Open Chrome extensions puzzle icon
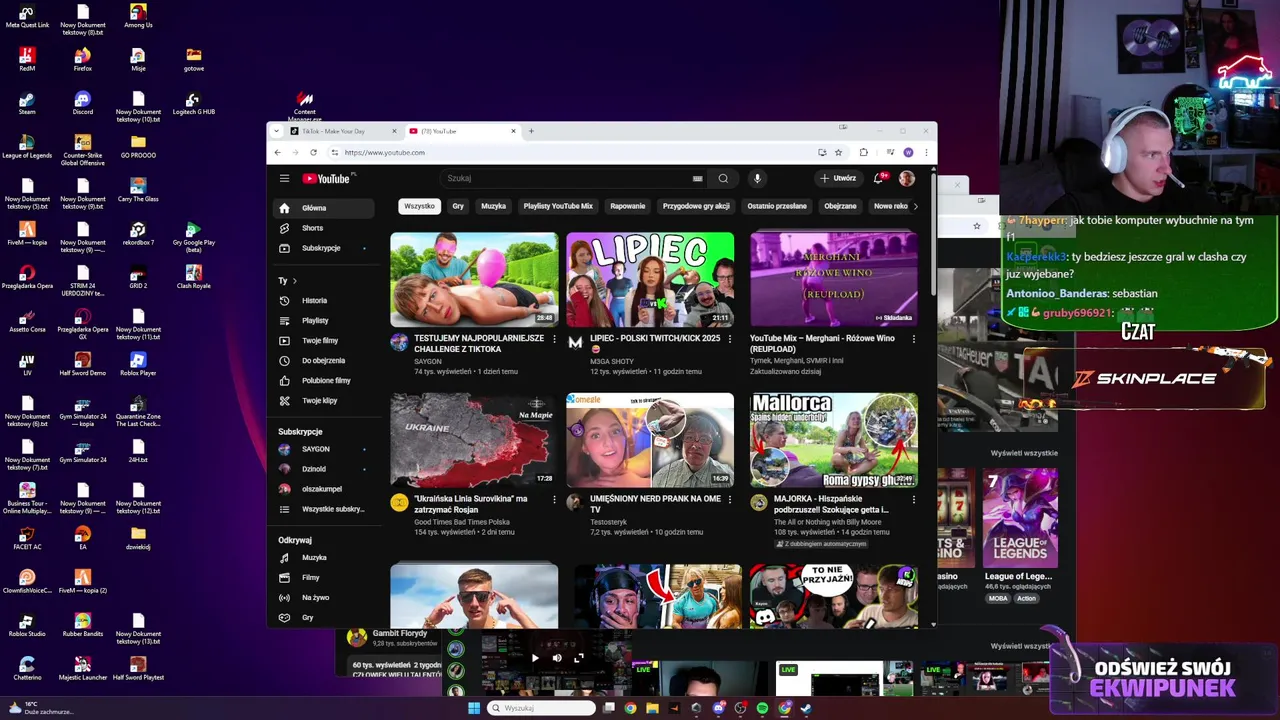This screenshot has width=1280, height=720. coord(863,152)
